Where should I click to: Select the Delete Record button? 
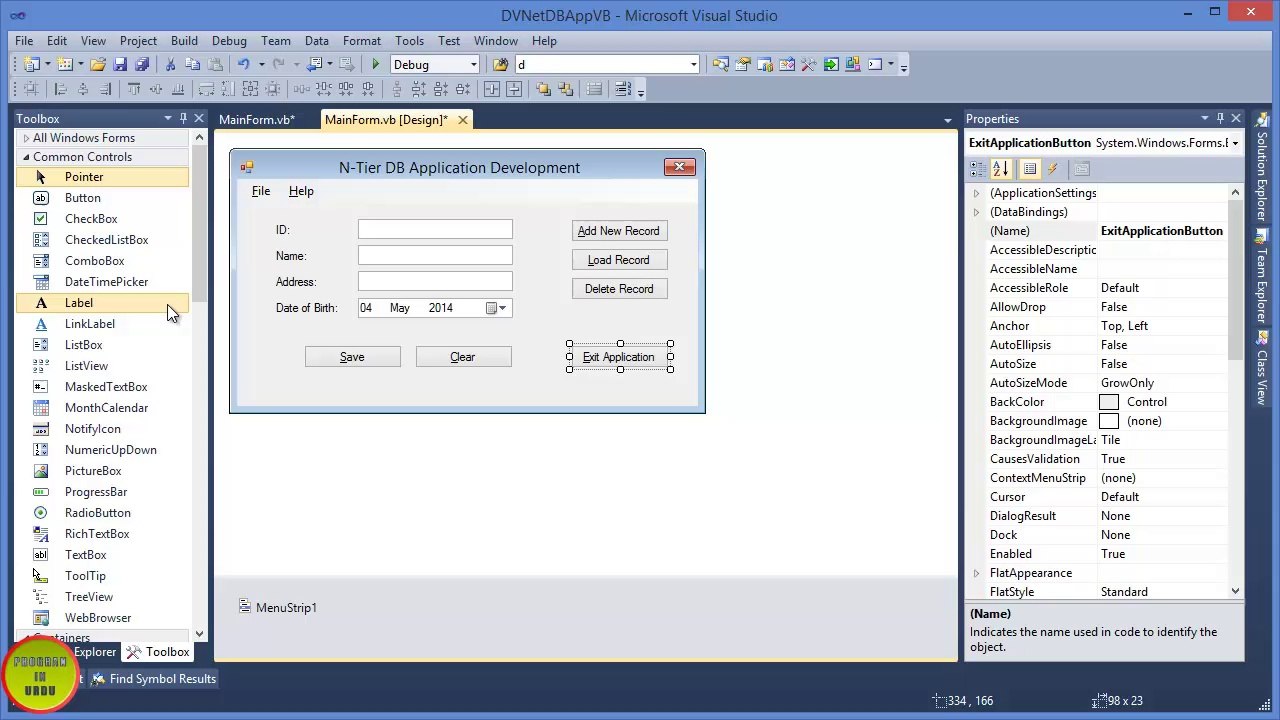click(x=619, y=289)
